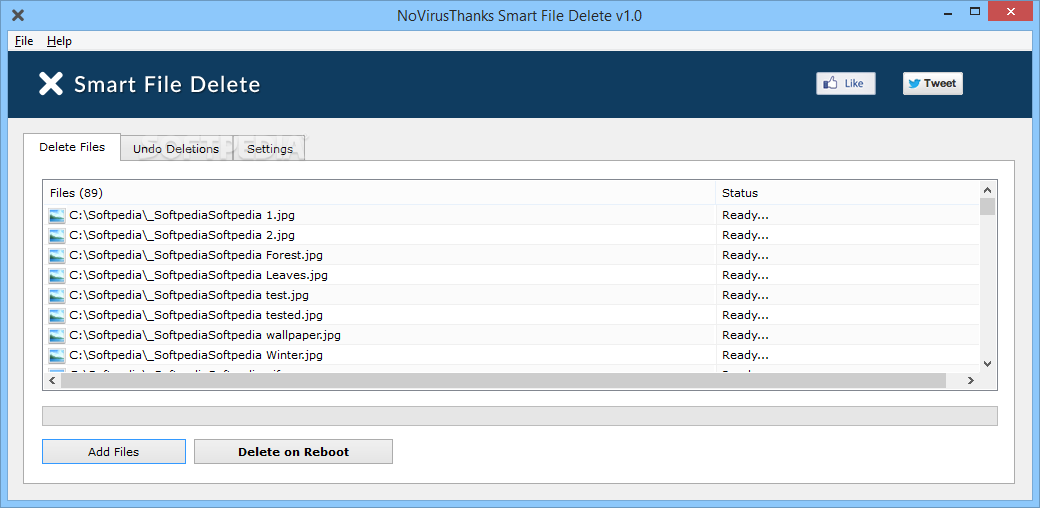Click Ready... status of Forest.jpg
The width and height of the screenshot is (1040, 508).
[x=745, y=255]
